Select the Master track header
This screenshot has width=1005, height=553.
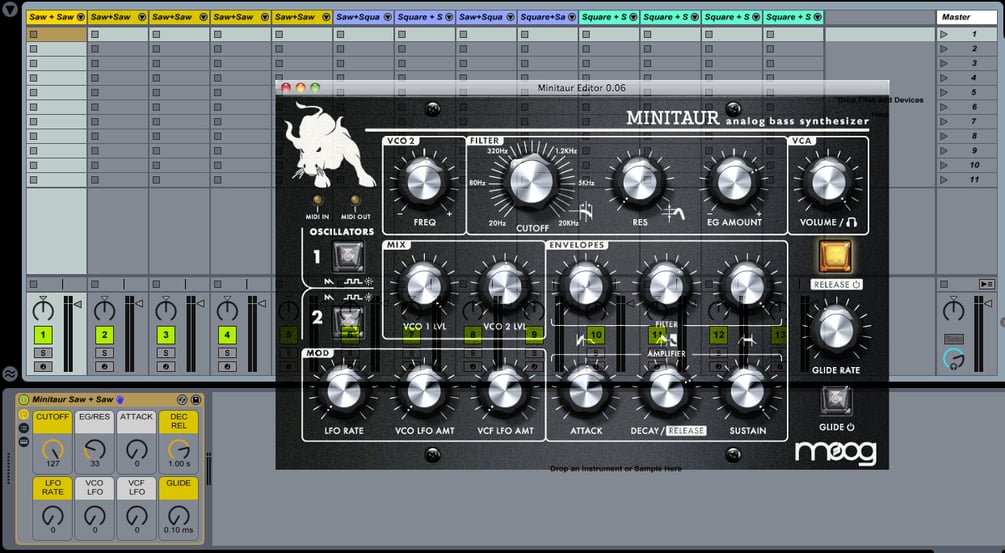coord(967,17)
